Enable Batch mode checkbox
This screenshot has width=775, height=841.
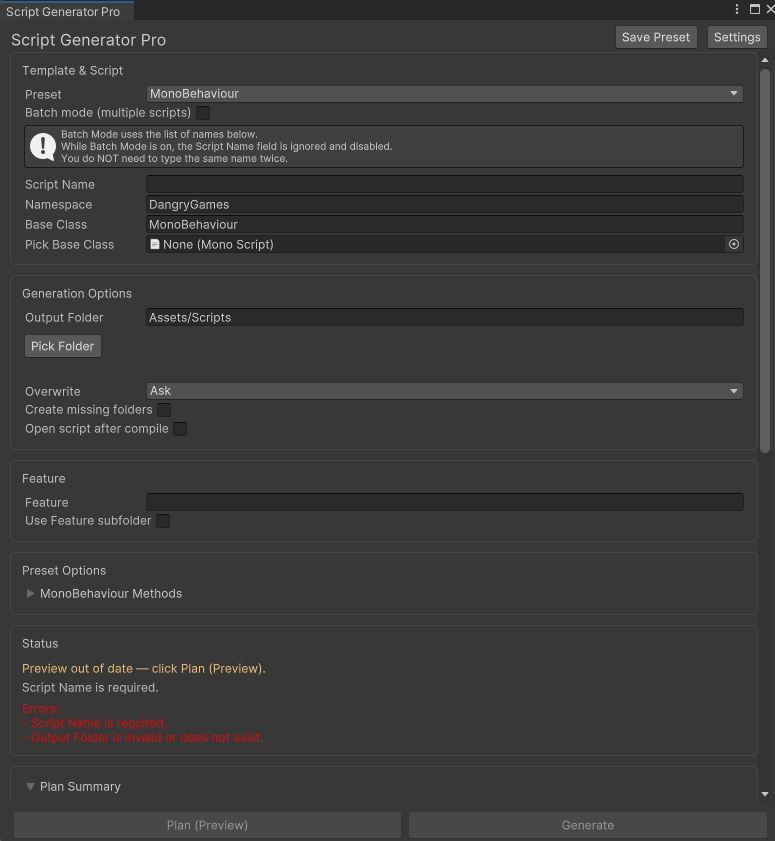203,113
